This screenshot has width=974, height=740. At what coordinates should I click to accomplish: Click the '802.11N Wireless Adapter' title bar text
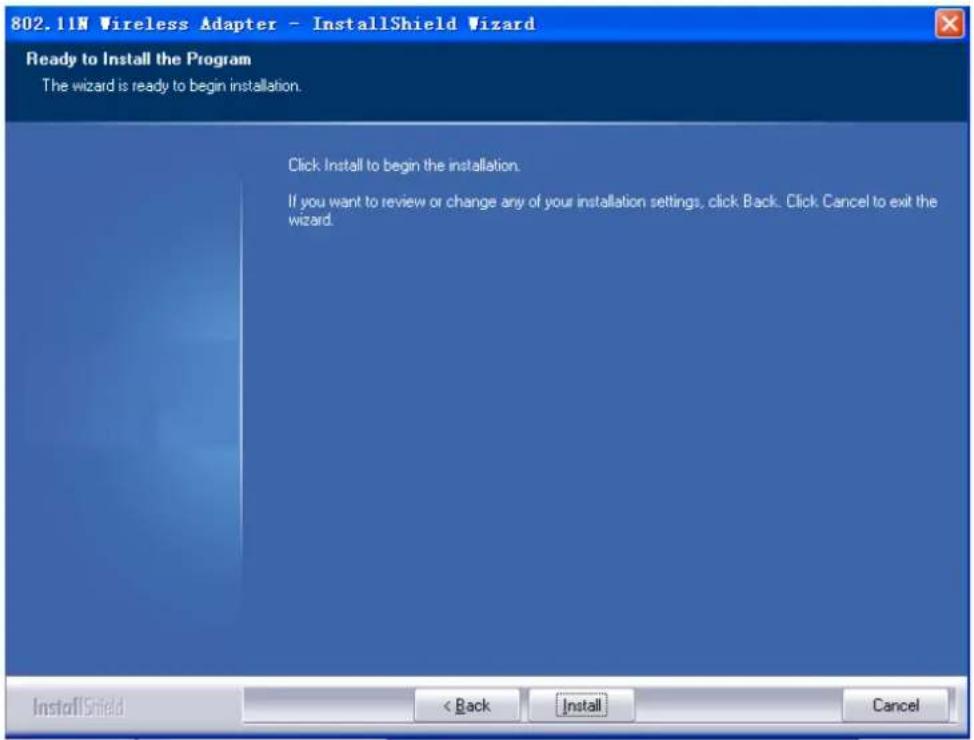click(x=273, y=24)
